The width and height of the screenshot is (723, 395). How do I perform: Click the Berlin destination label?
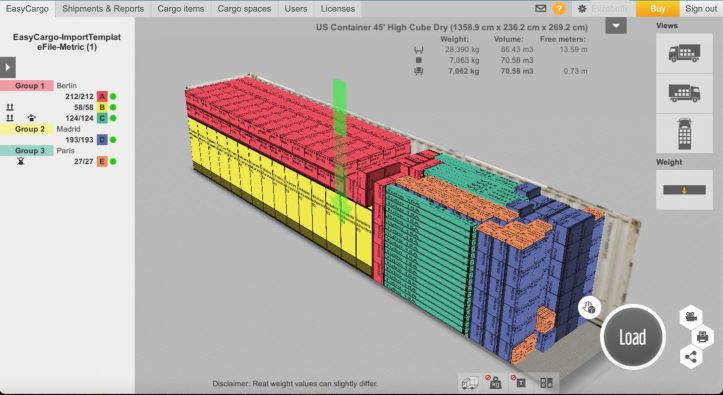(x=66, y=86)
